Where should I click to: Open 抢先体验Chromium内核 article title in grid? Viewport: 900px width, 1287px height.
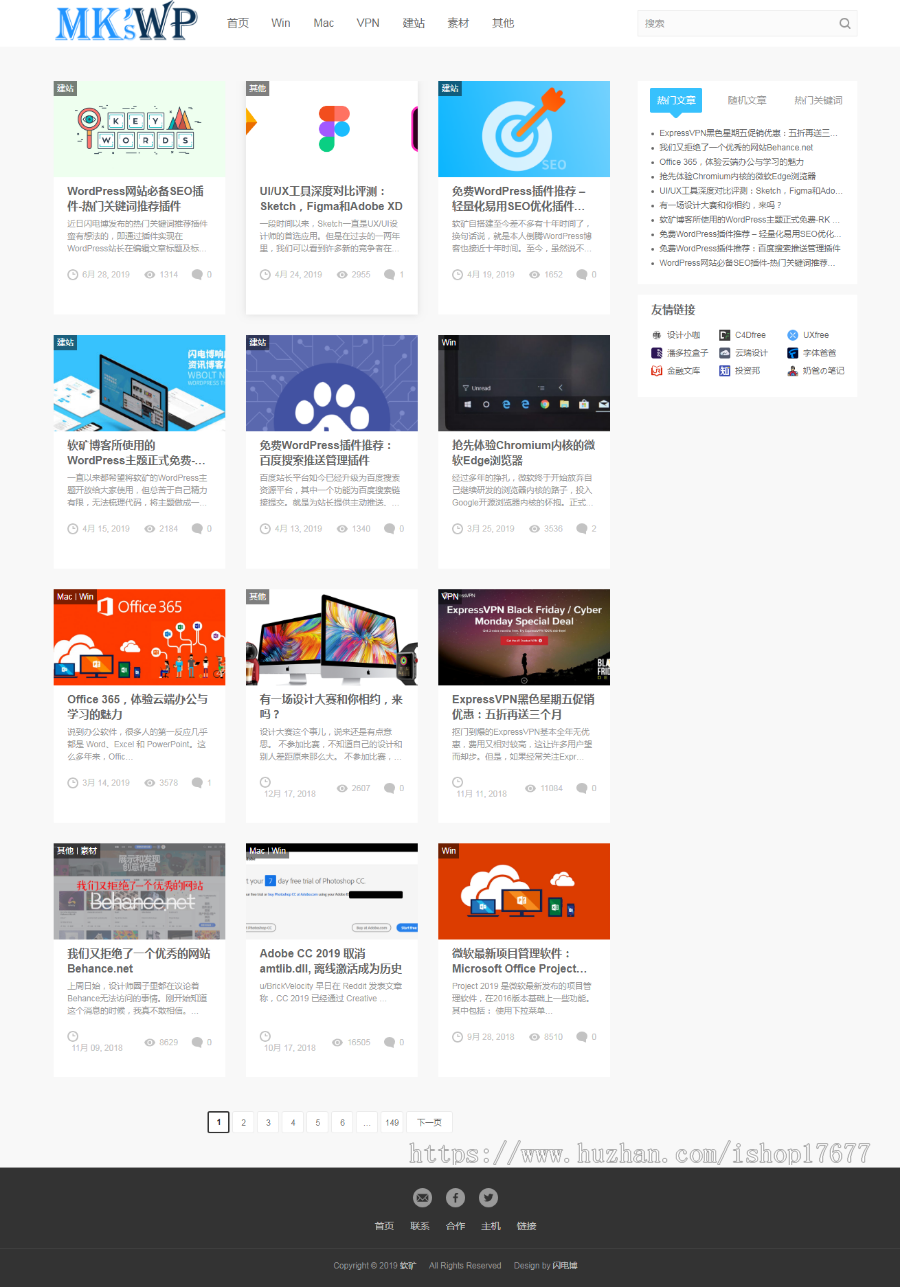tap(523, 452)
